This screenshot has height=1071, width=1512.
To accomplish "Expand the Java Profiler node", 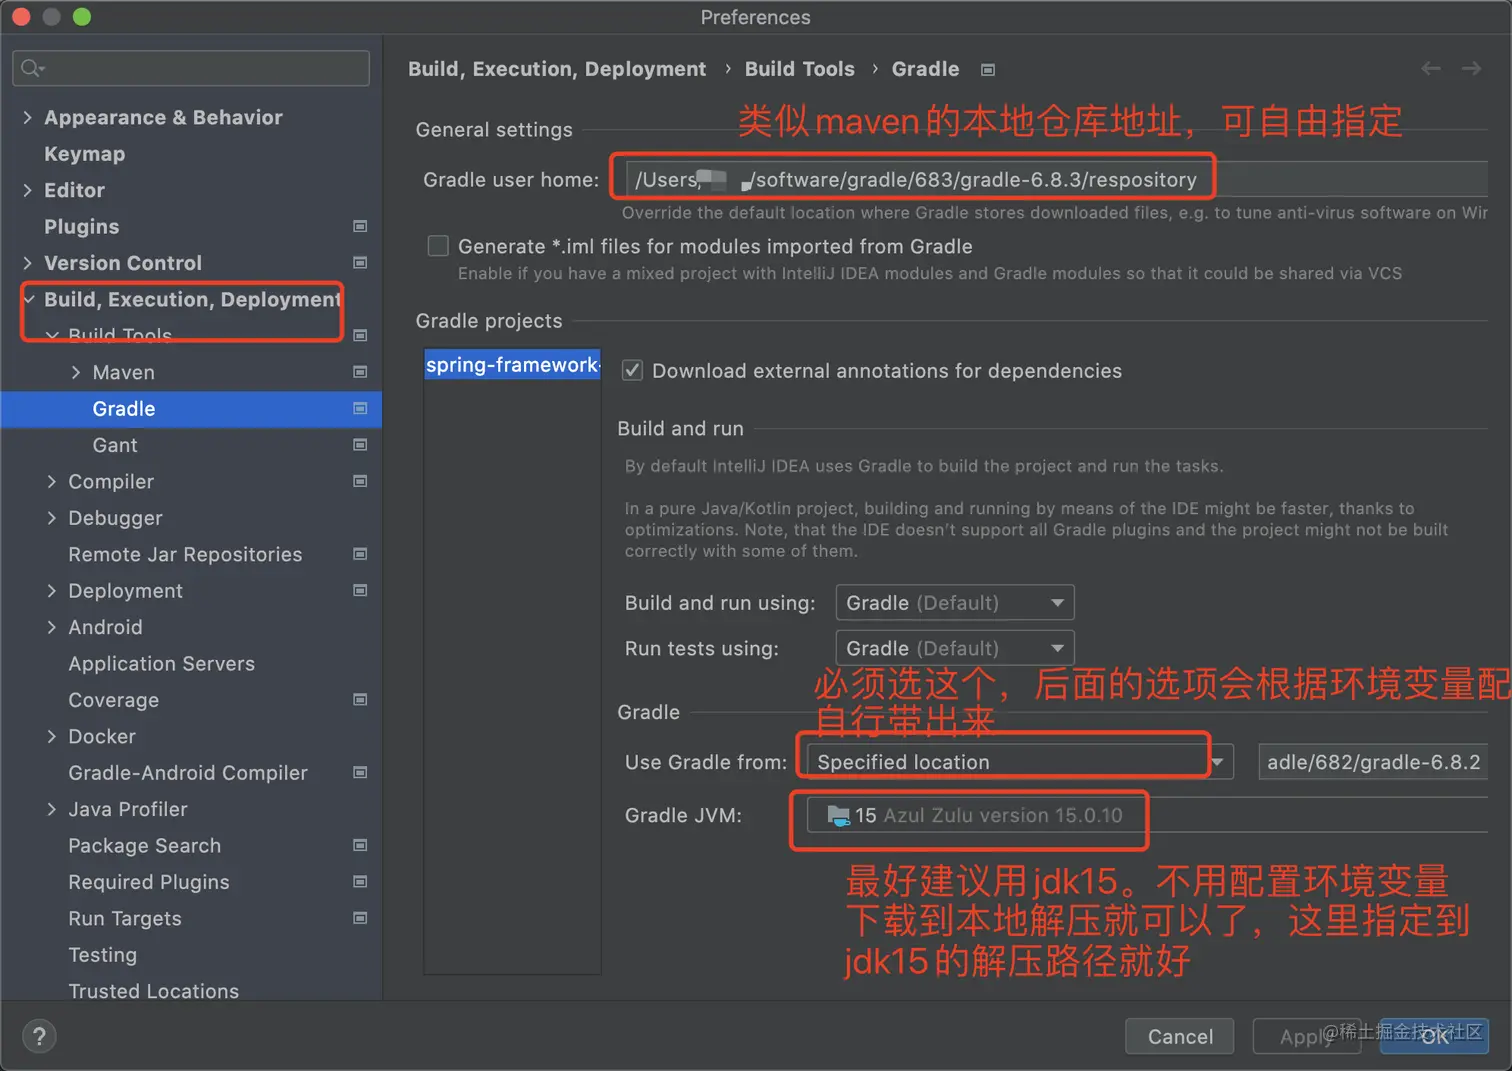I will [52, 809].
